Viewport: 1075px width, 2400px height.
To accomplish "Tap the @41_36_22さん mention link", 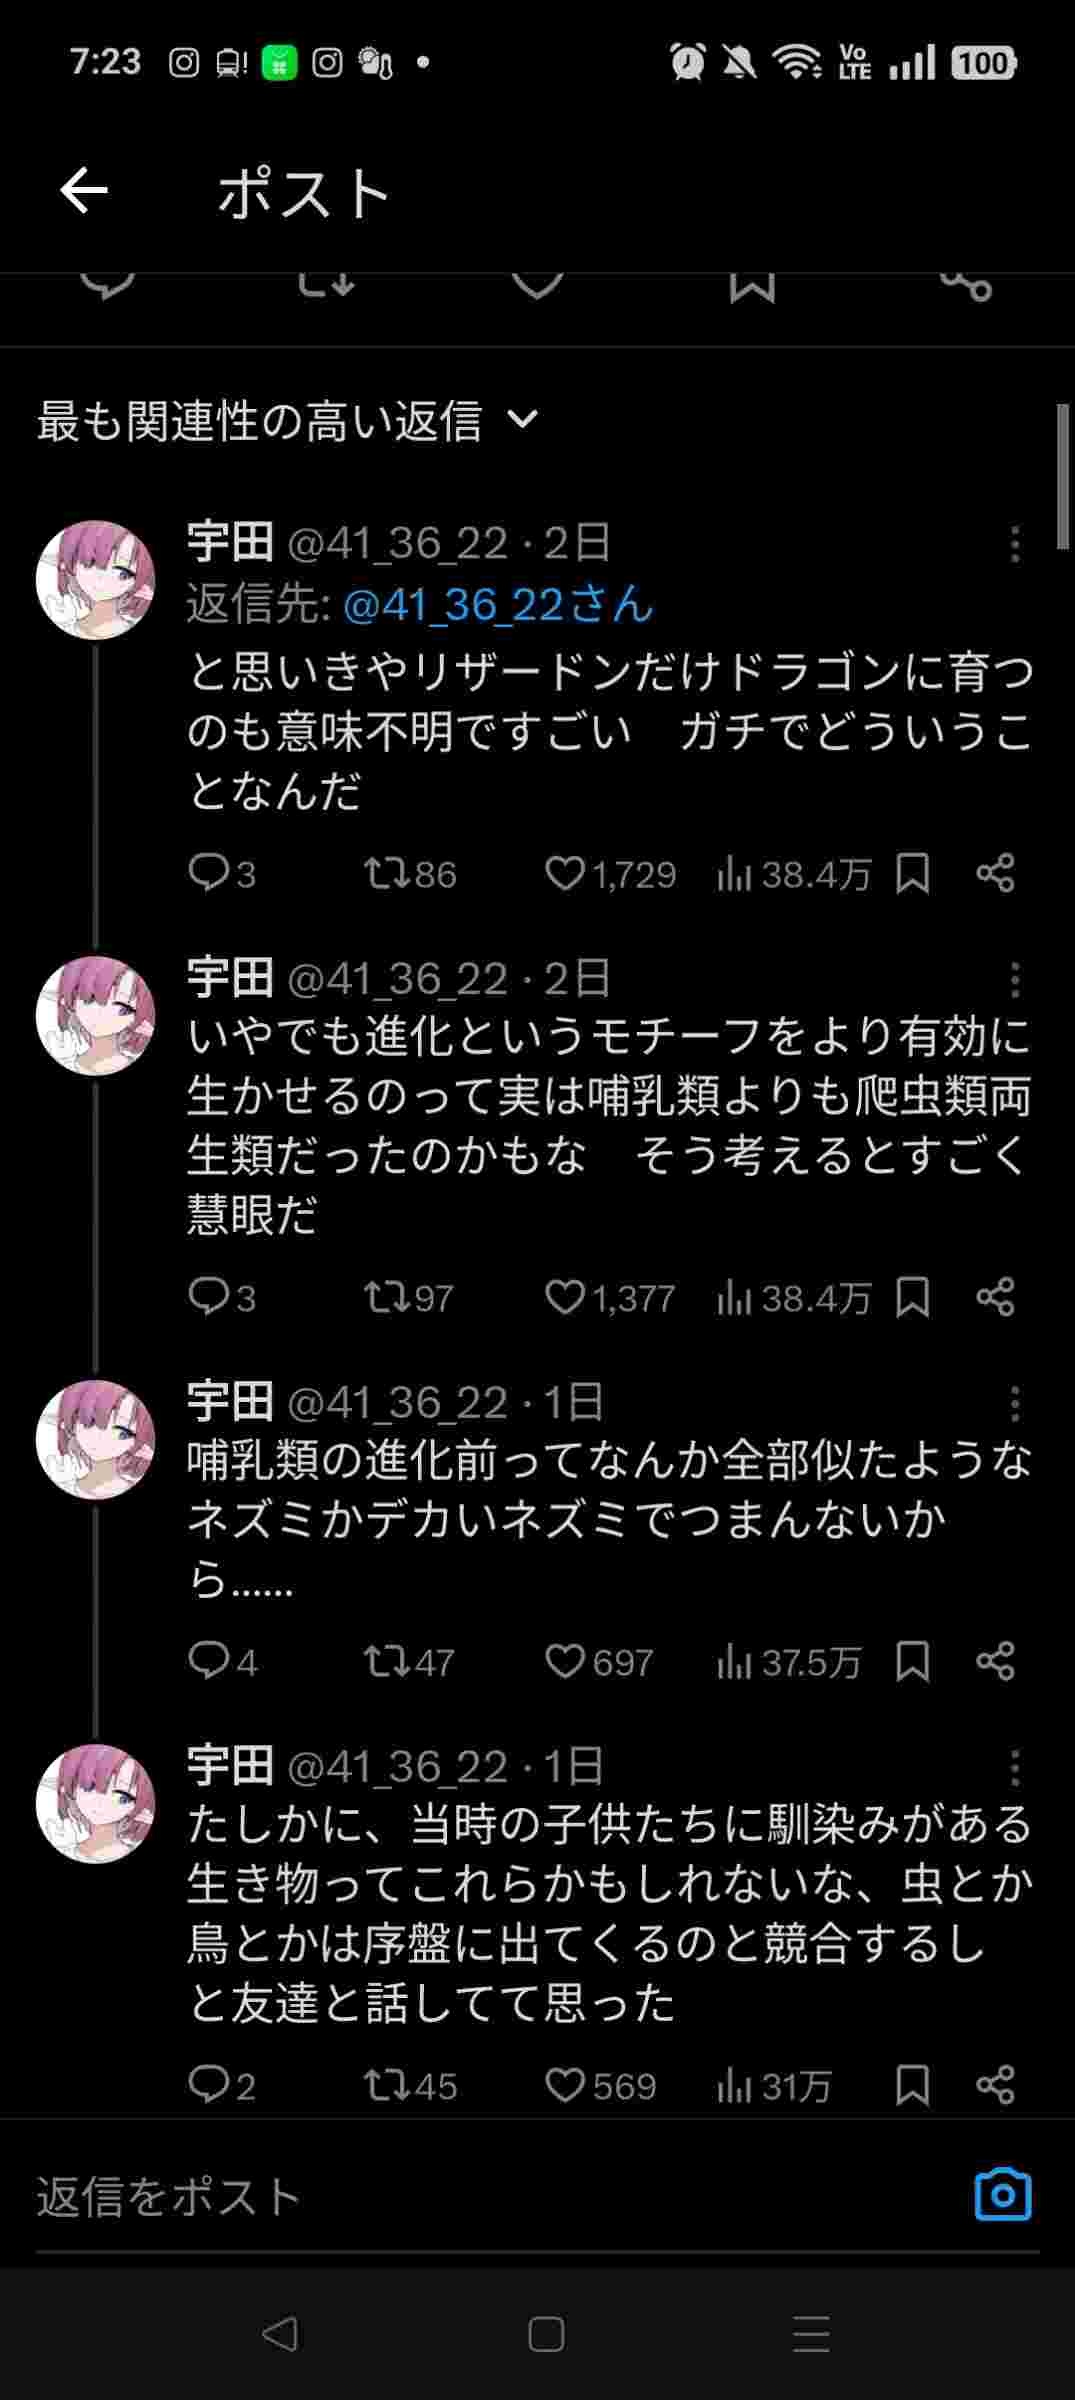I will pos(498,604).
